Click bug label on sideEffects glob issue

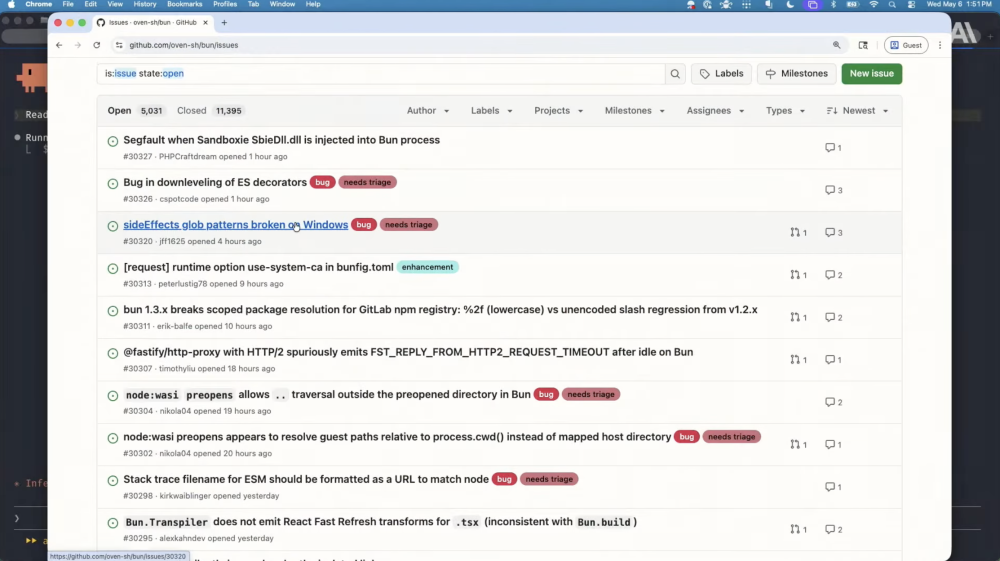point(364,225)
